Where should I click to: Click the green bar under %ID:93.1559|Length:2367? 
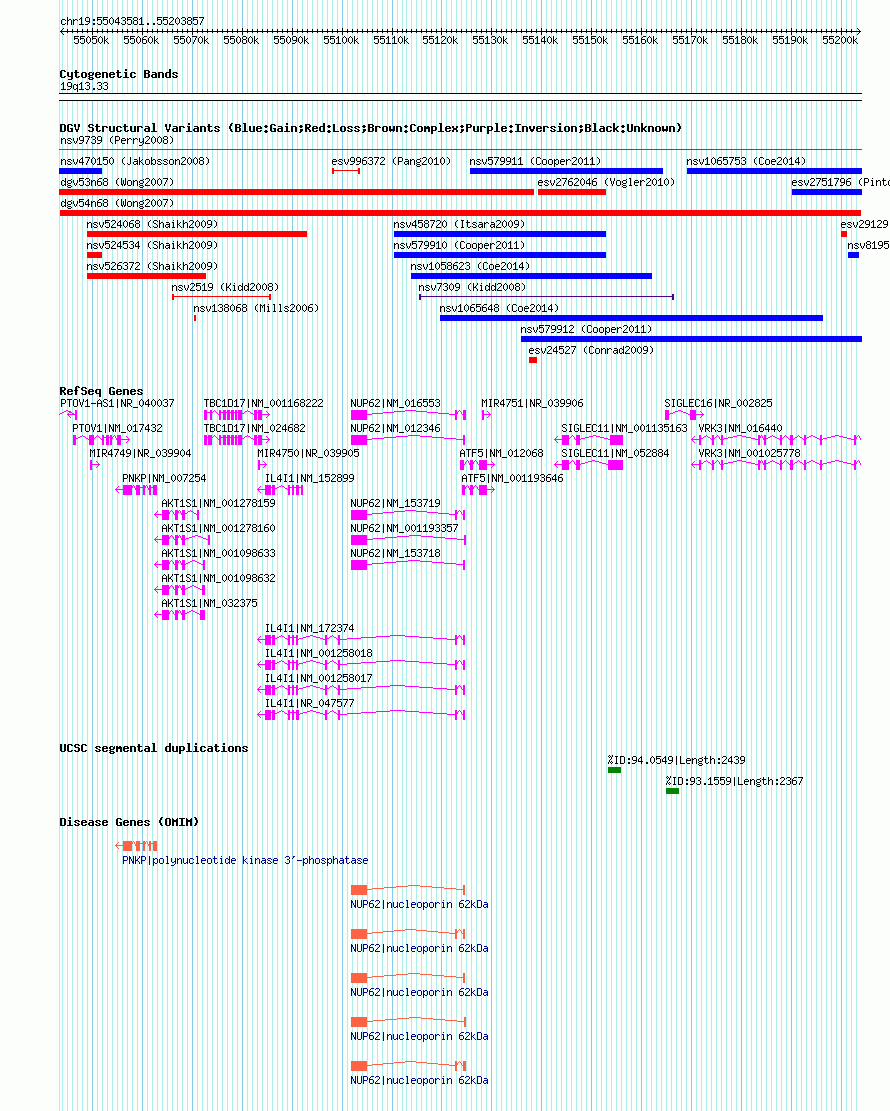[x=672, y=791]
